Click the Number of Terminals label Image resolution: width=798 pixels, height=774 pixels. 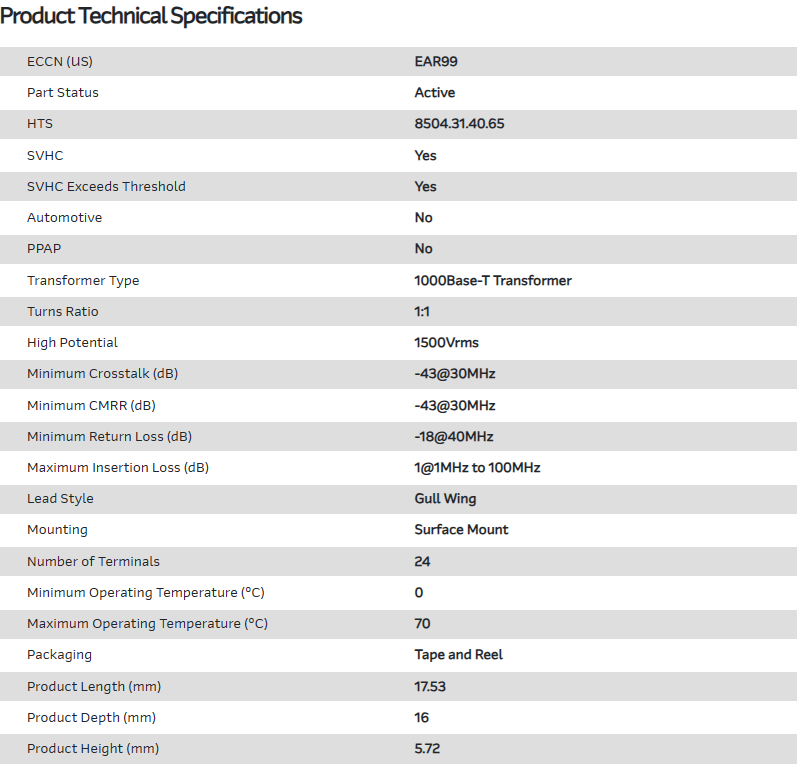(x=93, y=562)
